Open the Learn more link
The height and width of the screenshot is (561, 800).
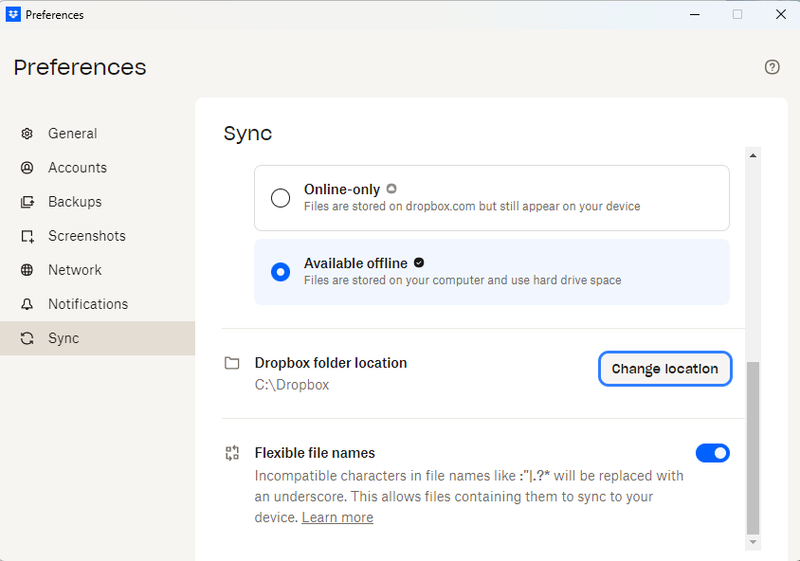tap(337, 517)
